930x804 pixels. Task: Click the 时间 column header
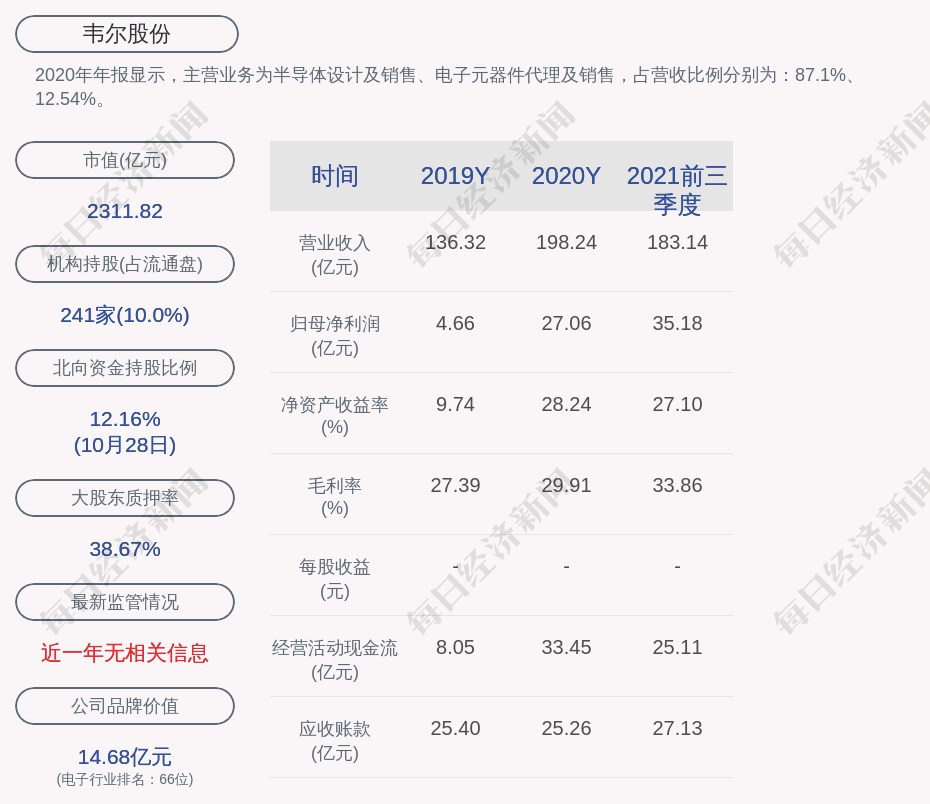(x=335, y=176)
